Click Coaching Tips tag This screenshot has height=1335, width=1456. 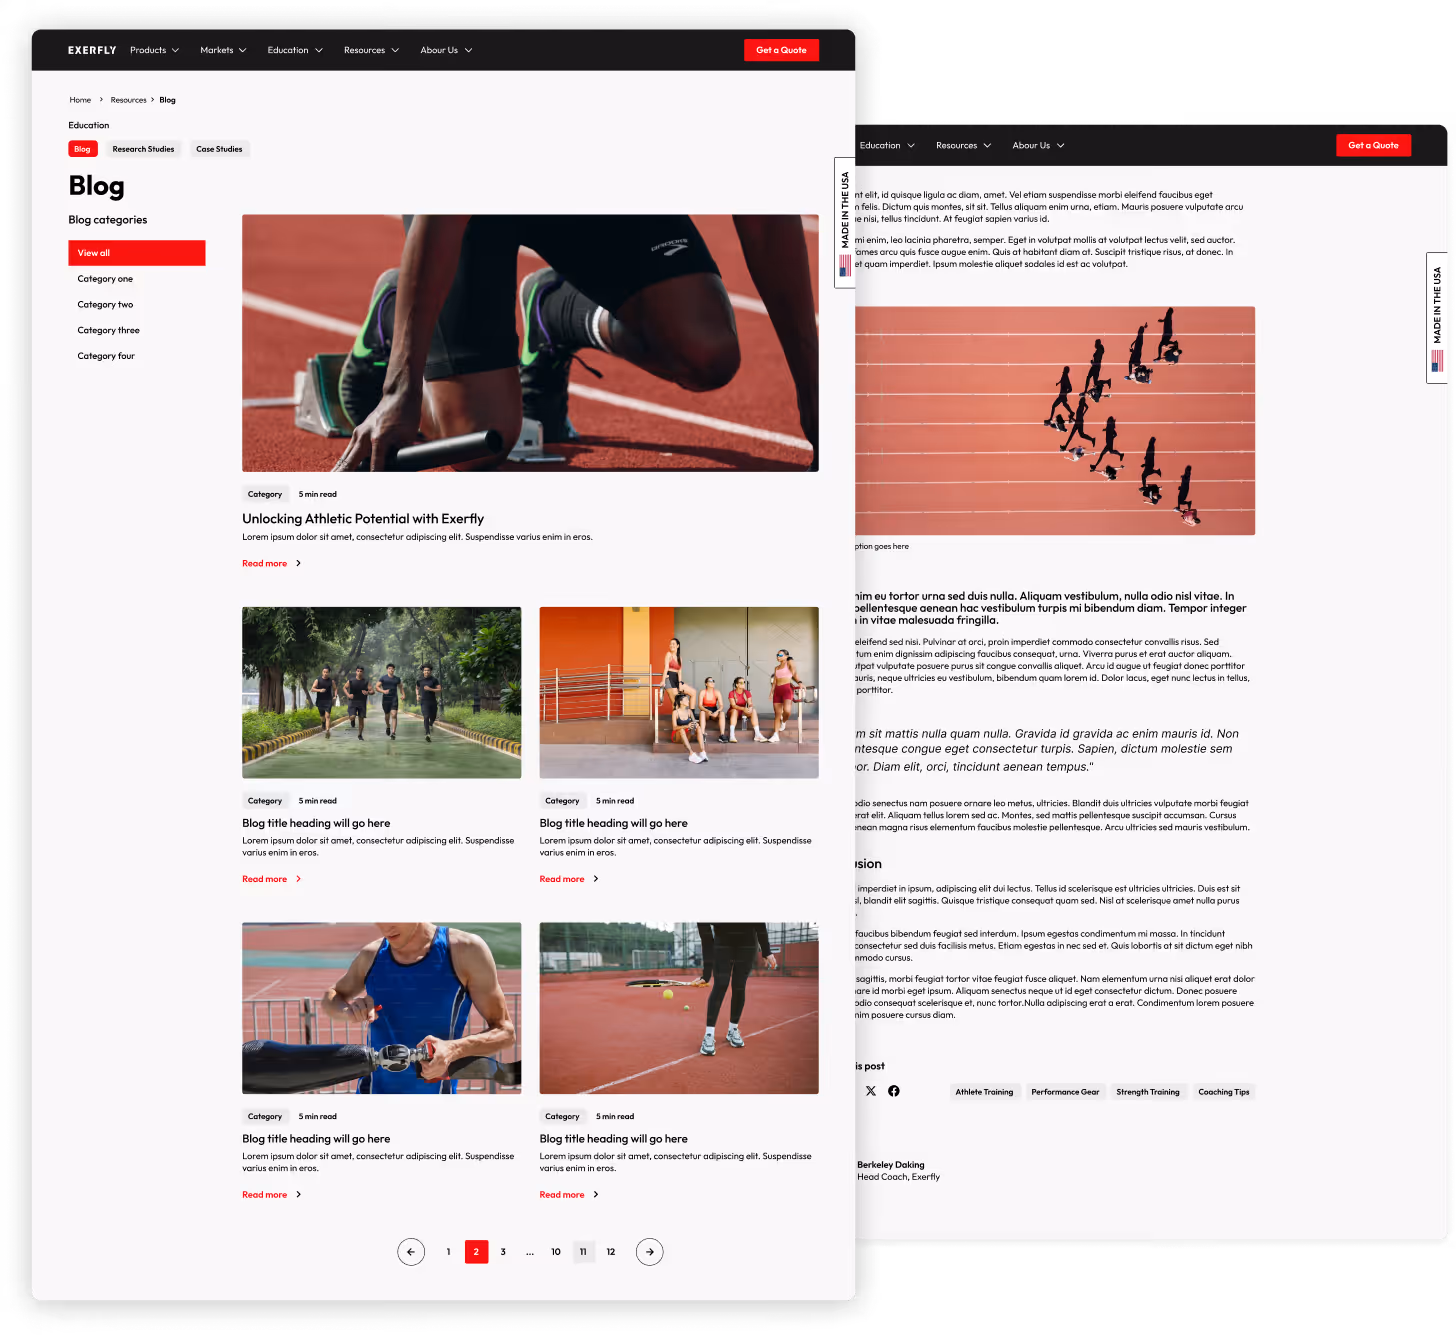click(1224, 1092)
